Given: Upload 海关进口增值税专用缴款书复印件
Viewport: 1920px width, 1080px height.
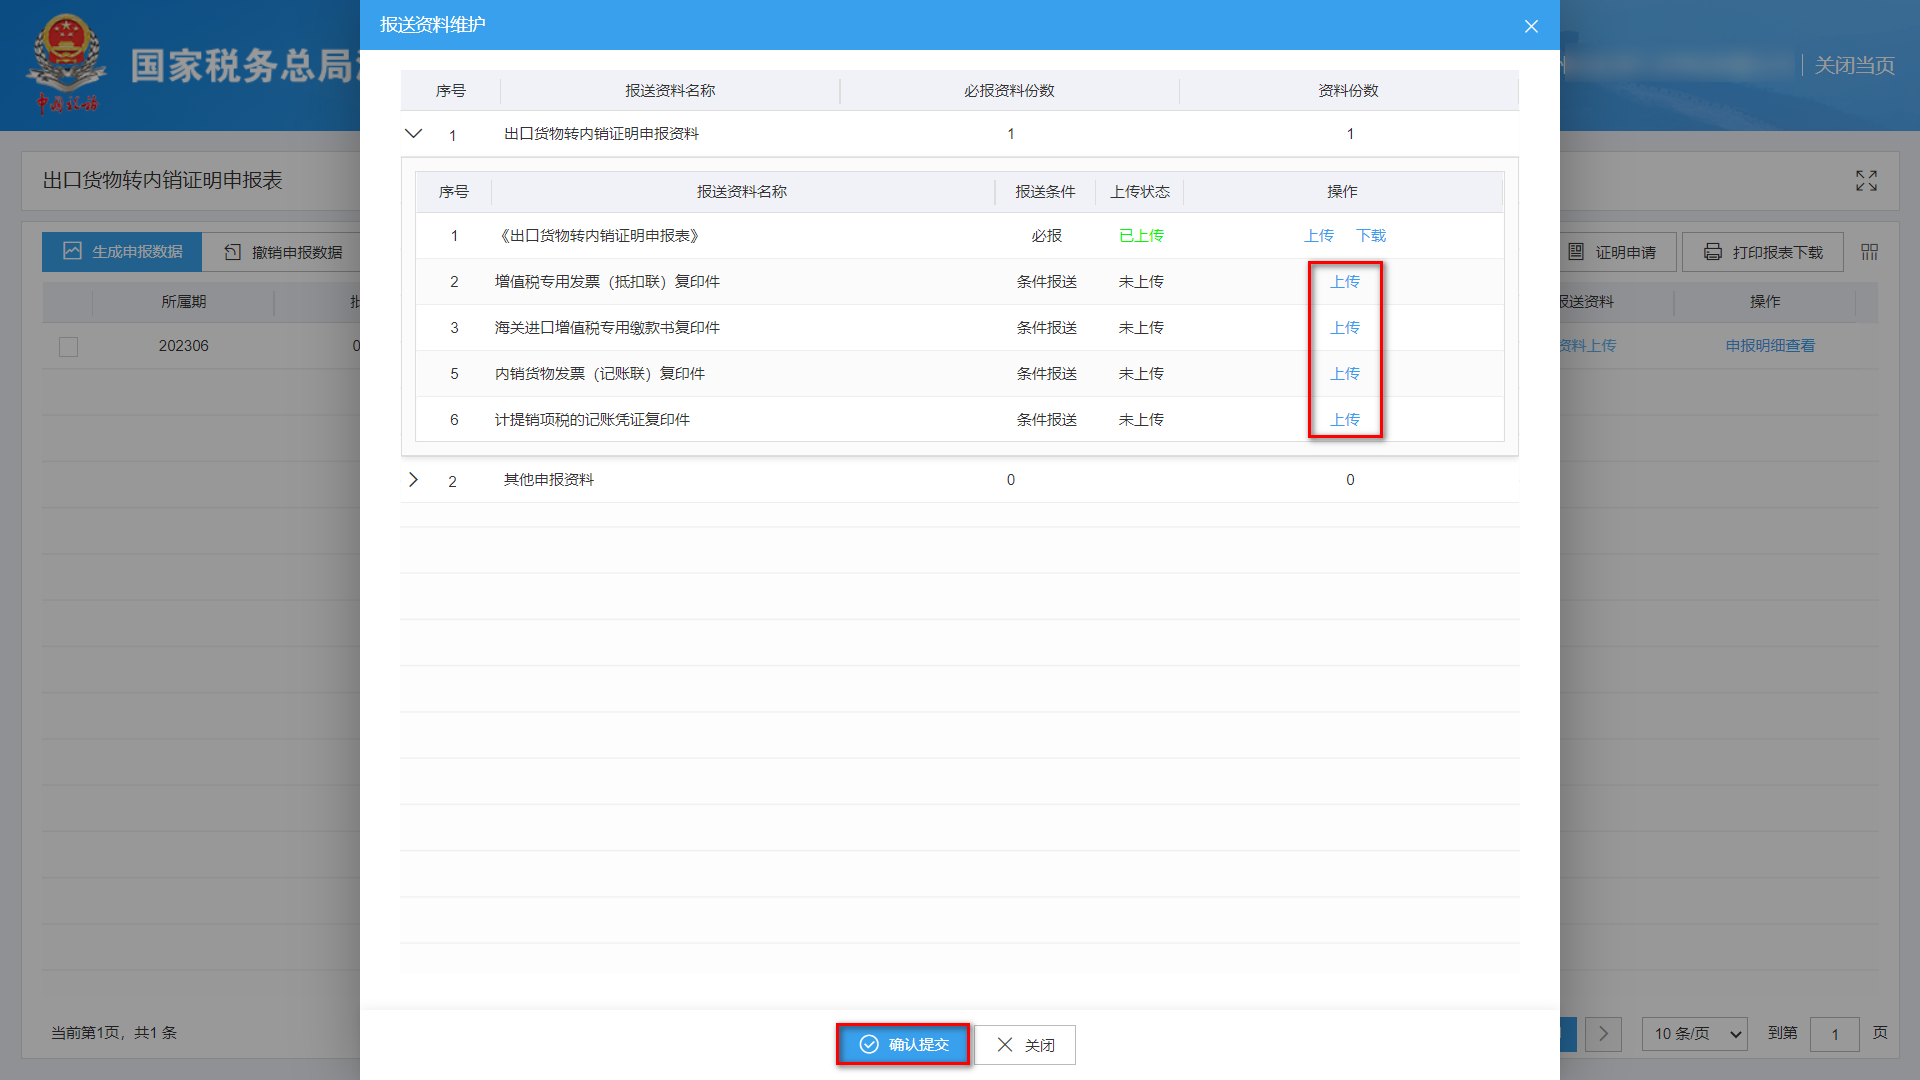Looking at the screenshot, I should click(1344, 328).
